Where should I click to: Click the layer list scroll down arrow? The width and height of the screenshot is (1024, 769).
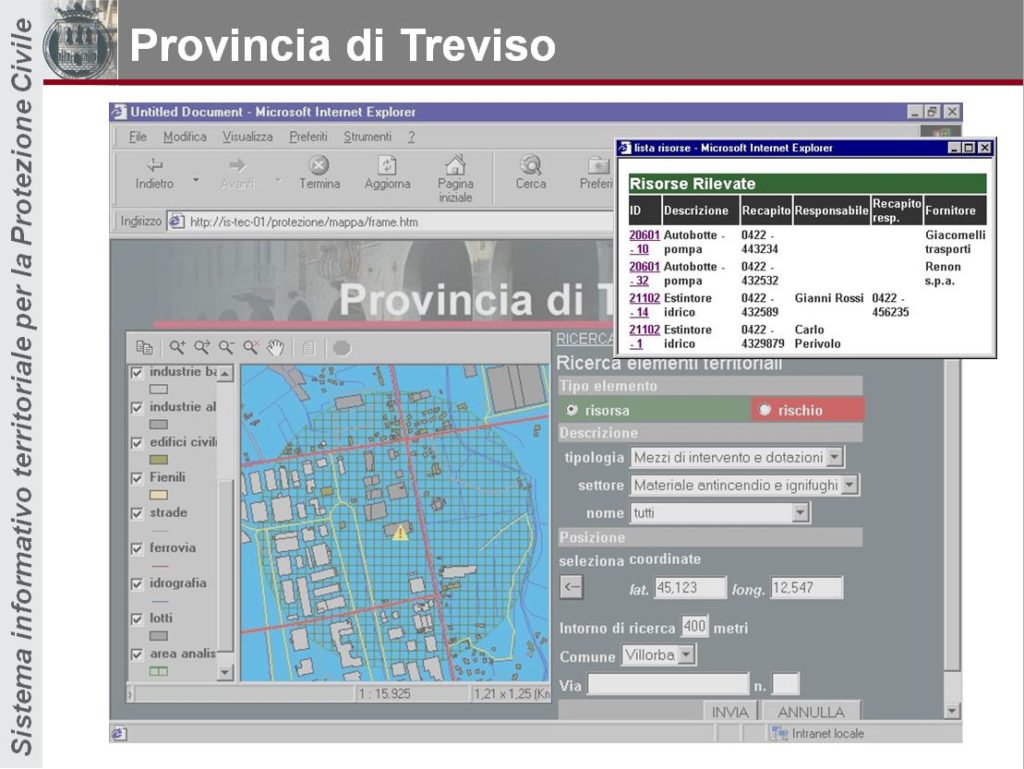coord(225,671)
